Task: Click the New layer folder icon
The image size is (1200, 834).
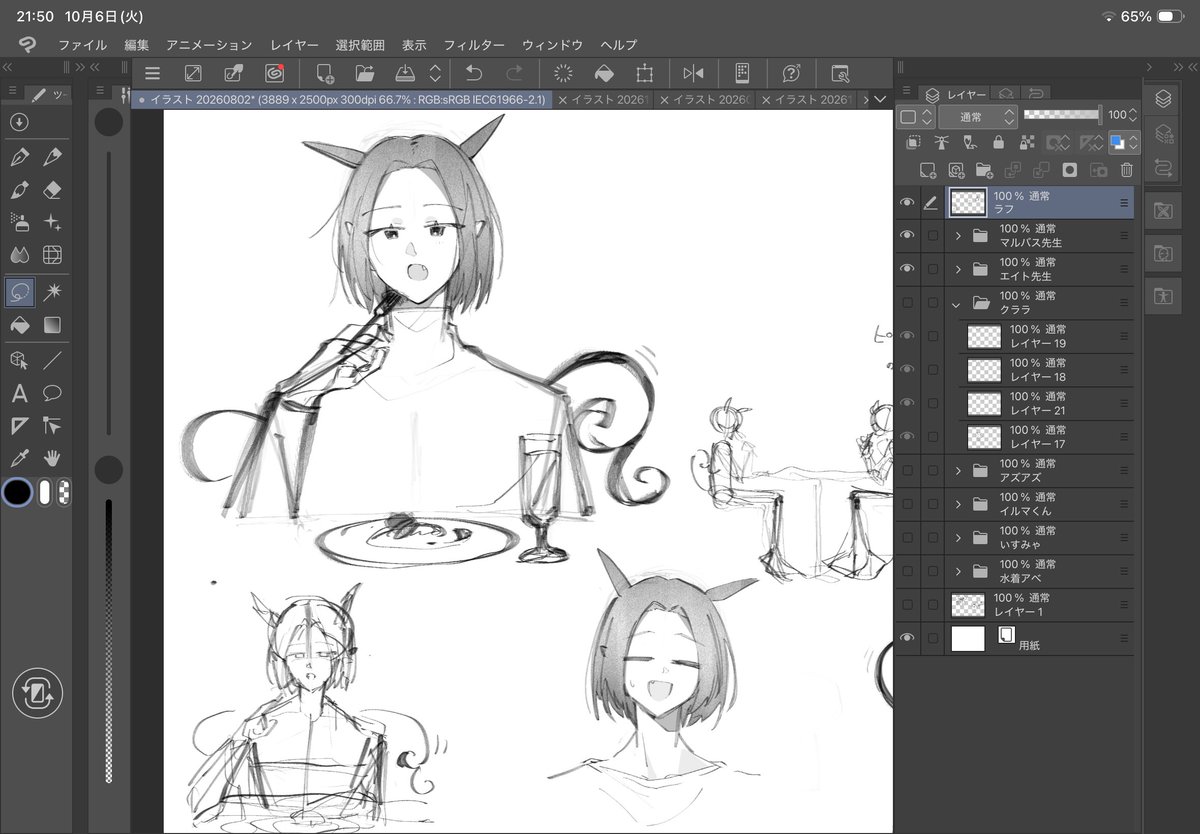Action: (984, 170)
